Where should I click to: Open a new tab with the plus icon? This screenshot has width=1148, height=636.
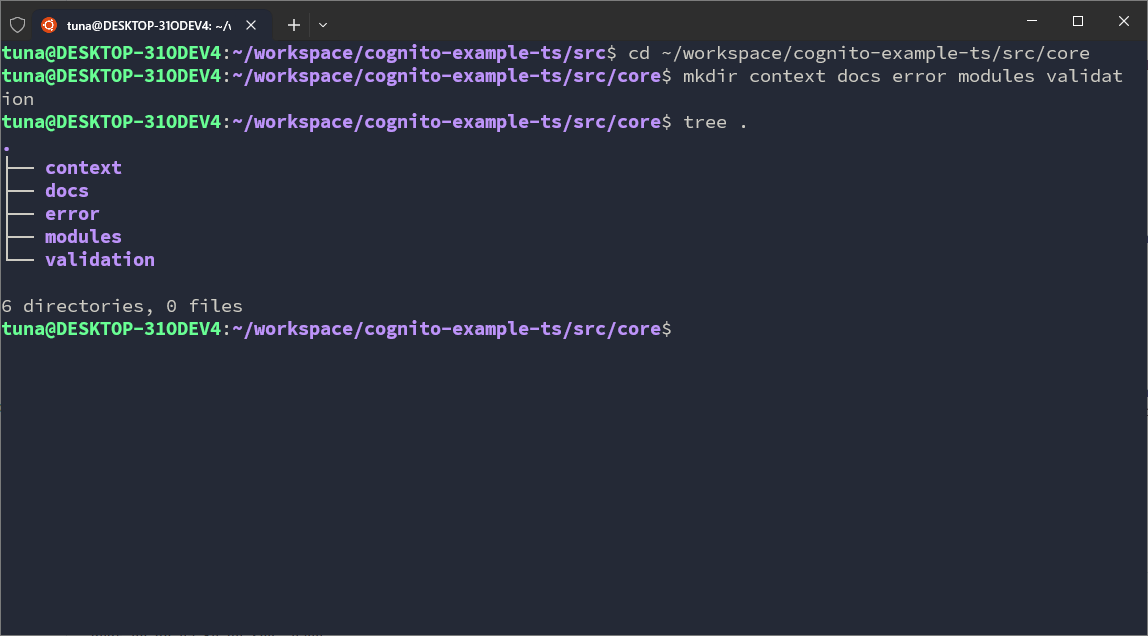(x=294, y=24)
